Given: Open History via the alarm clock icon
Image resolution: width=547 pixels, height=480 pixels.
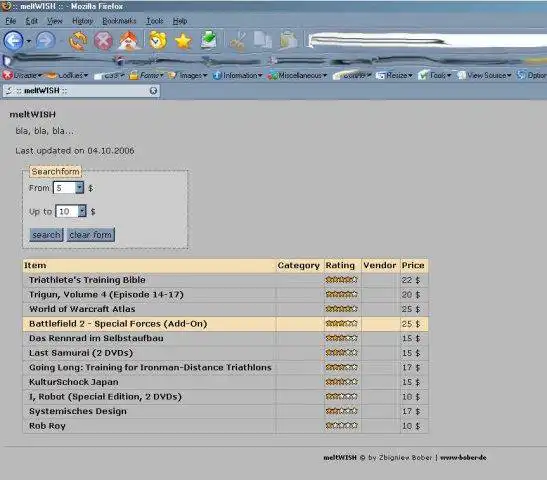Looking at the screenshot, I should (x=158, y=41).
